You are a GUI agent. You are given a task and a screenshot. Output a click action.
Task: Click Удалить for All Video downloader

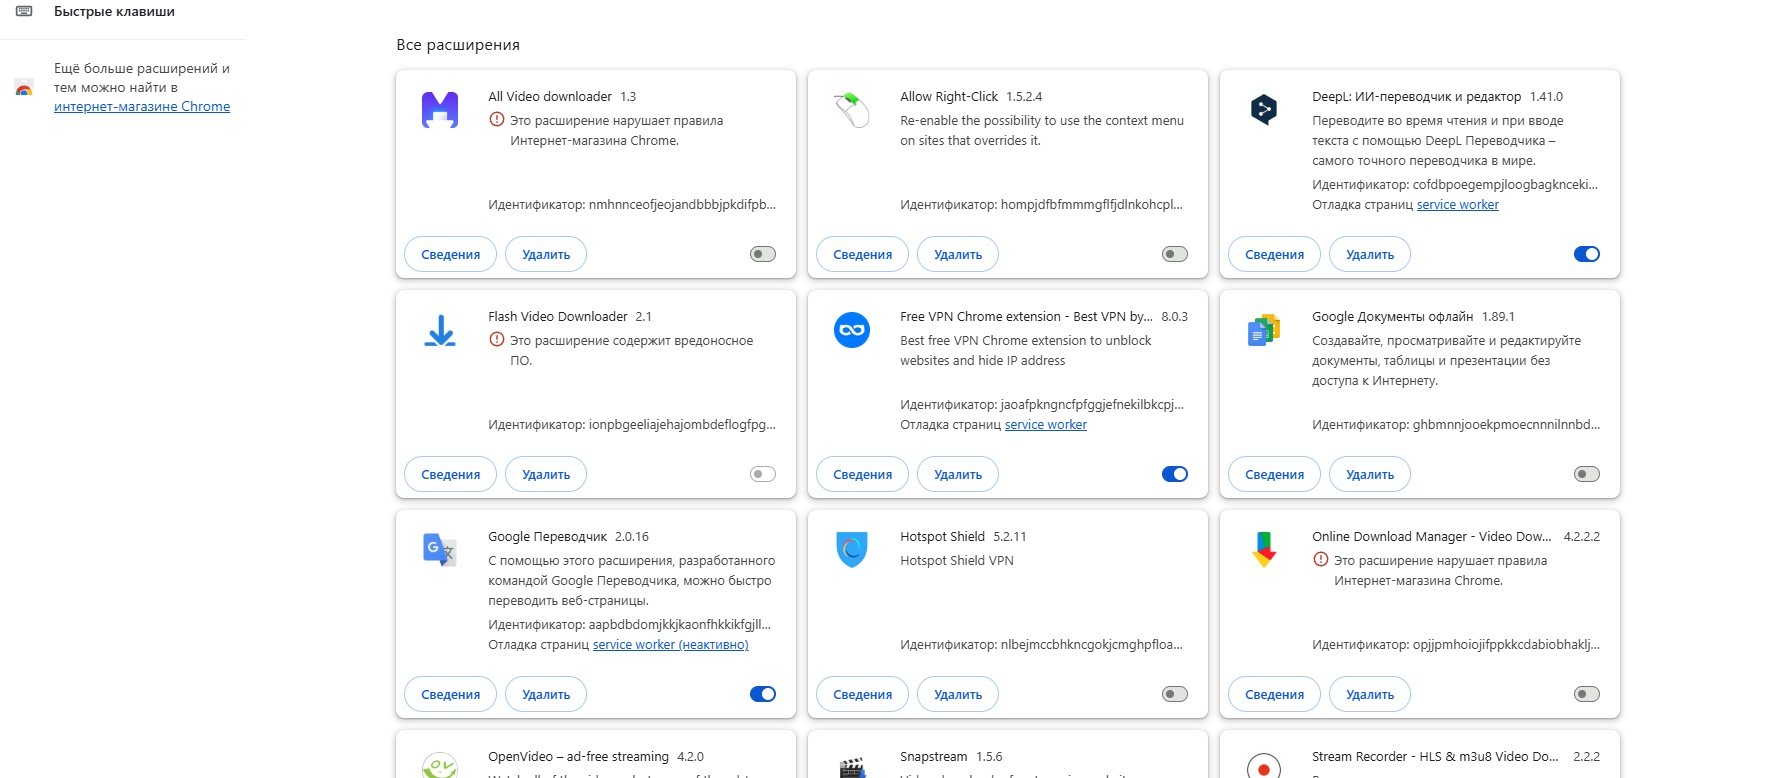(x=546, y=254)
